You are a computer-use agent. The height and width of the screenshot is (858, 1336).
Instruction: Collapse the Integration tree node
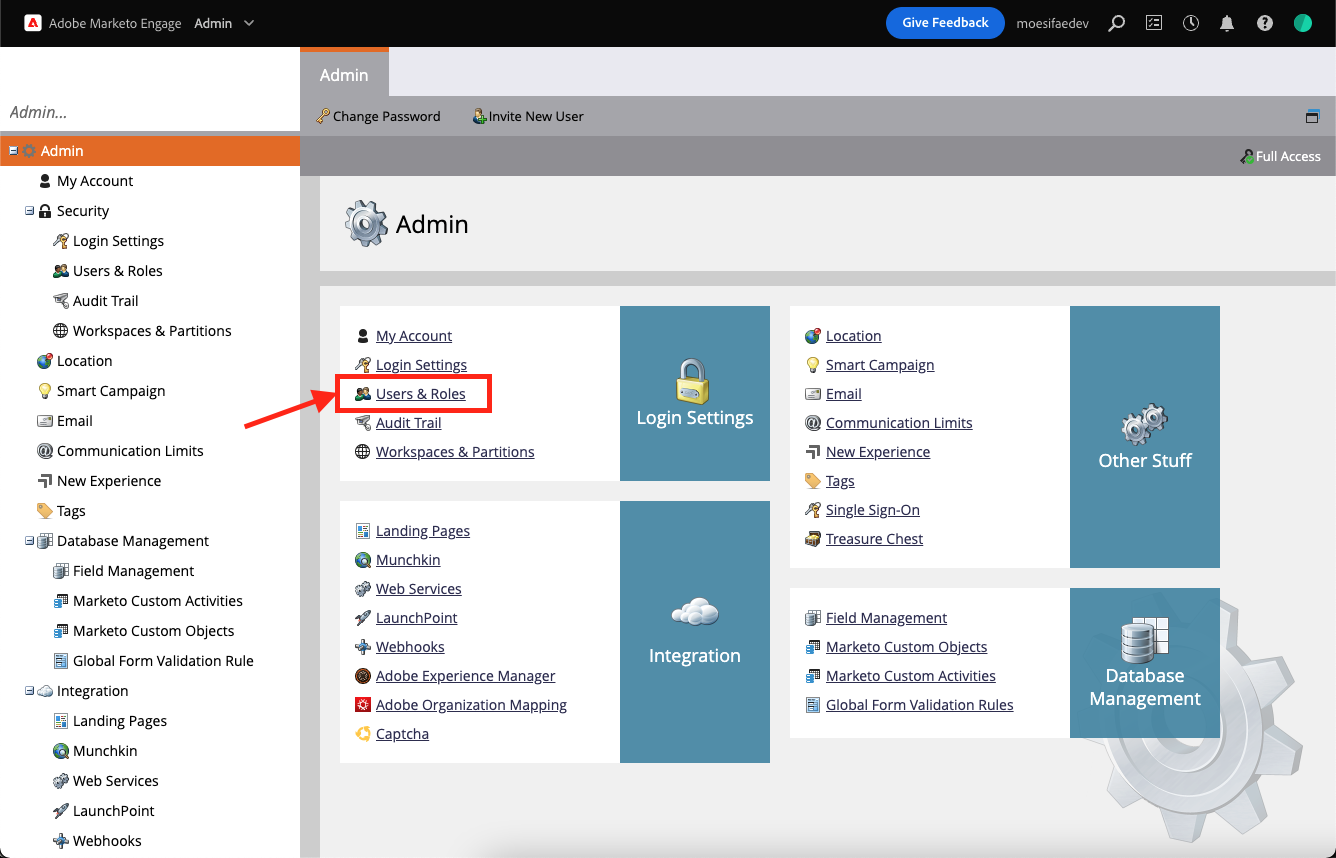30,691
